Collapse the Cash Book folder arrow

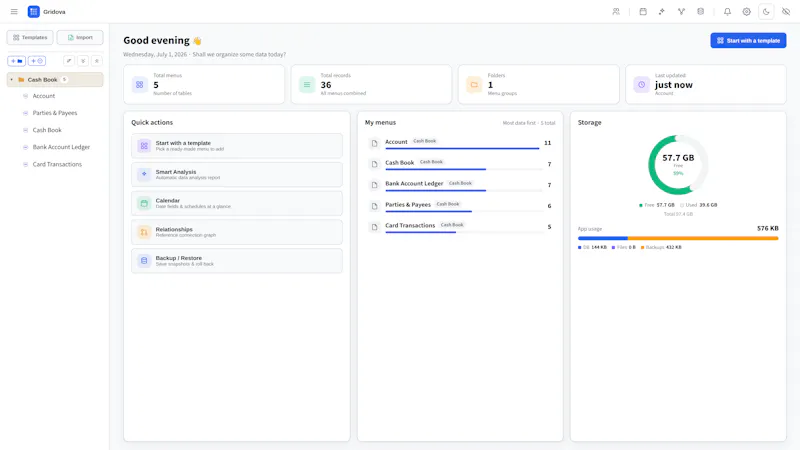pyautogui.click(x=12, y=80)
